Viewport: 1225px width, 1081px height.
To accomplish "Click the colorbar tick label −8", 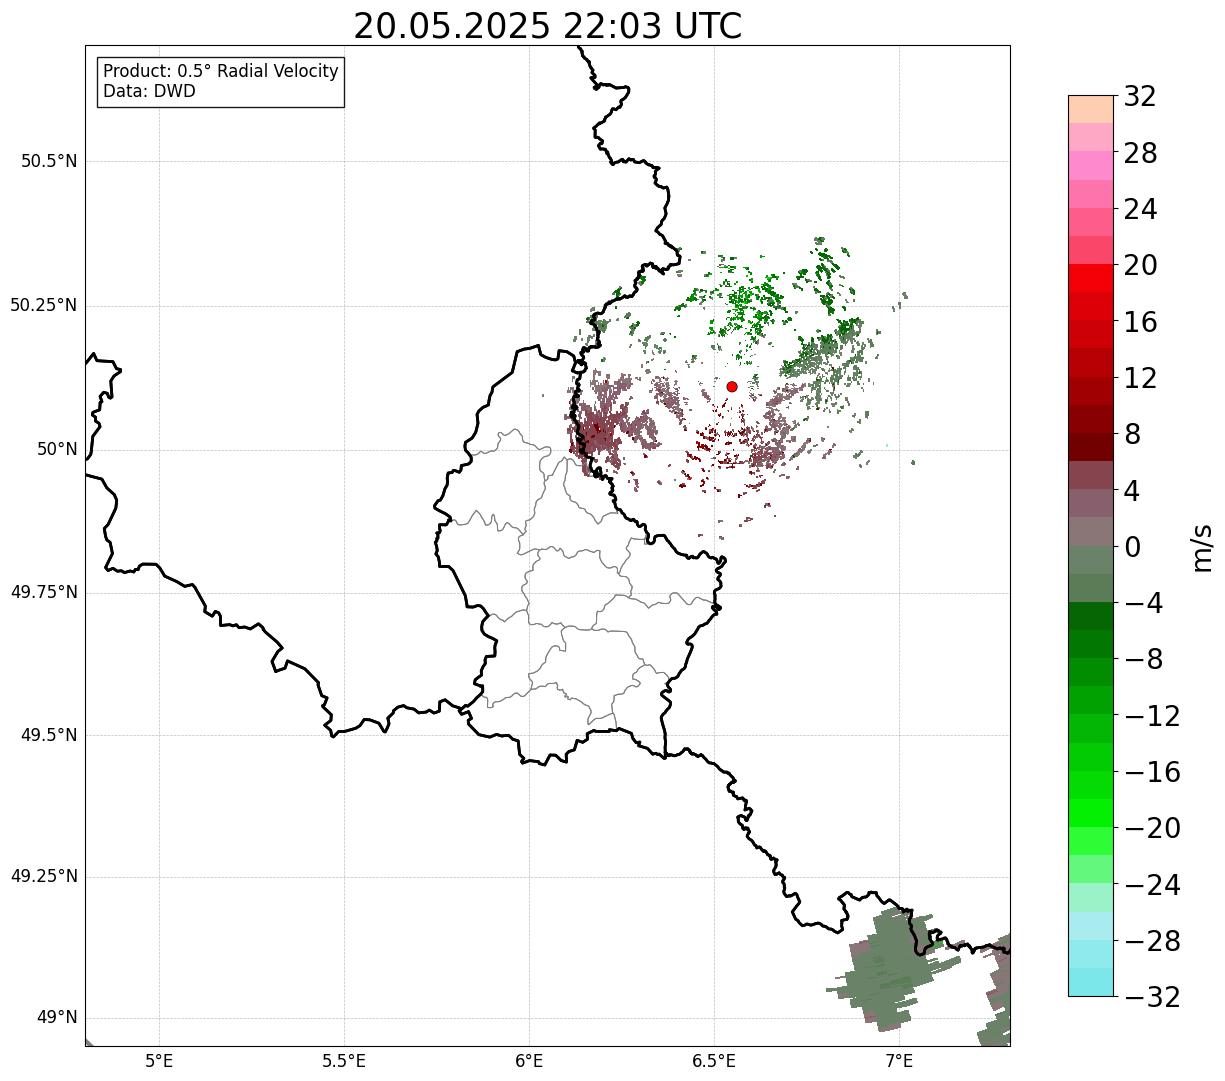I will (1144, 659).
